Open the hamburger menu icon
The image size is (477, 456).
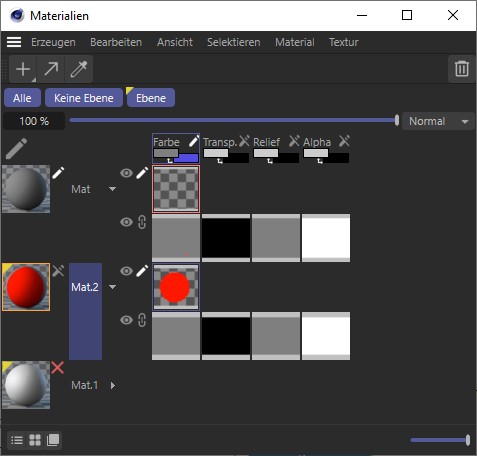(14, 42)
